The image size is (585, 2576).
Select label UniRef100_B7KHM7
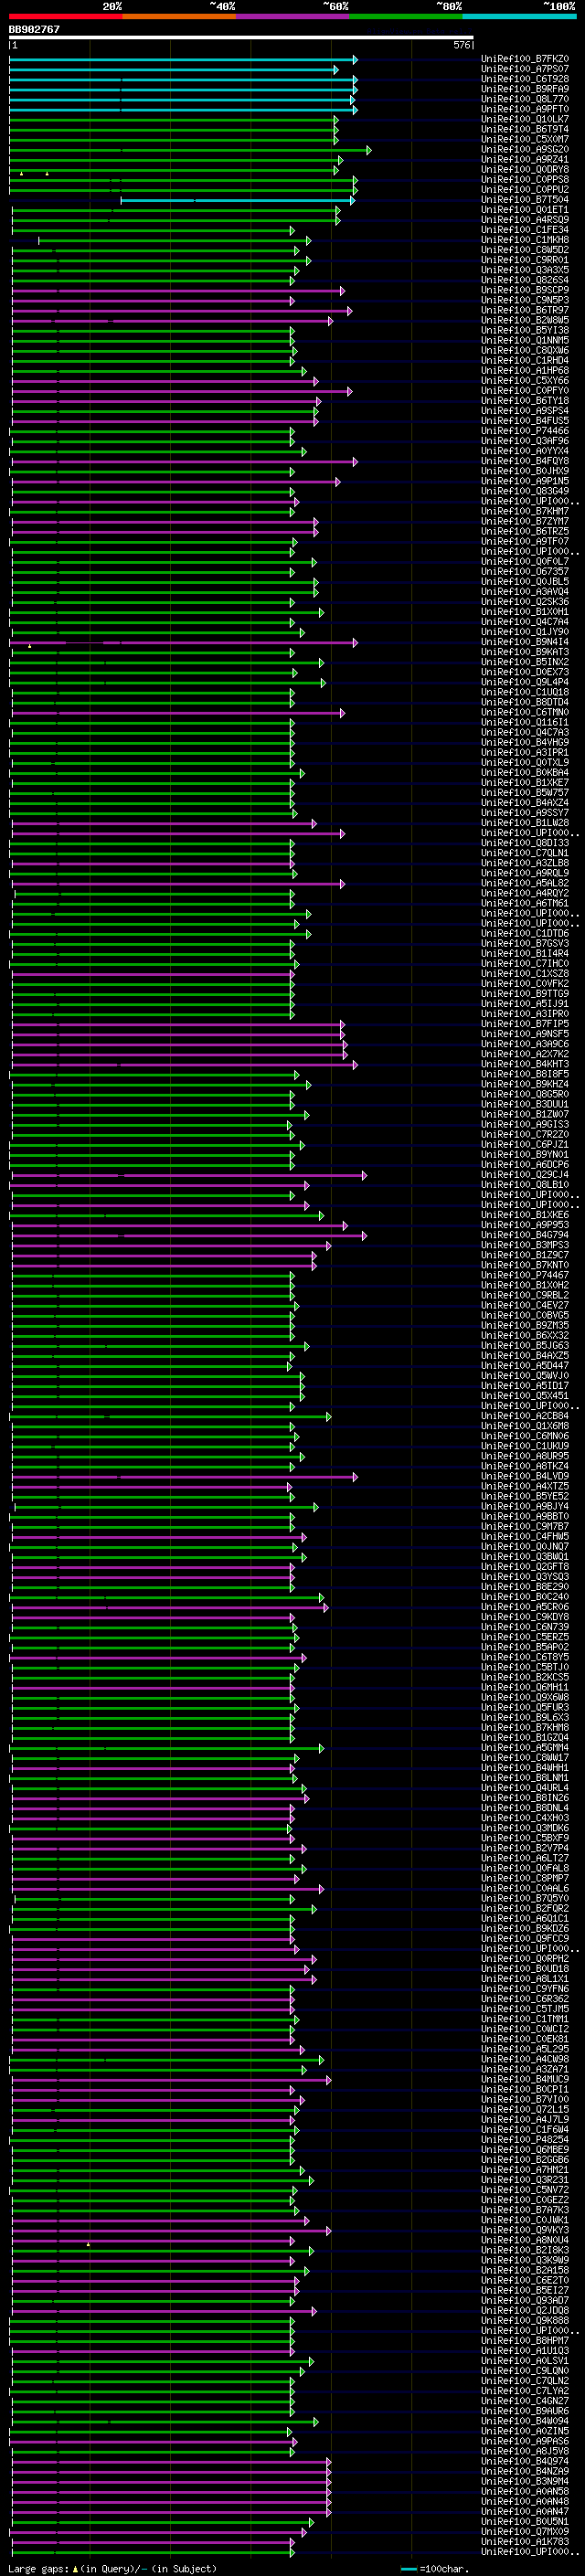click(525, 511)
